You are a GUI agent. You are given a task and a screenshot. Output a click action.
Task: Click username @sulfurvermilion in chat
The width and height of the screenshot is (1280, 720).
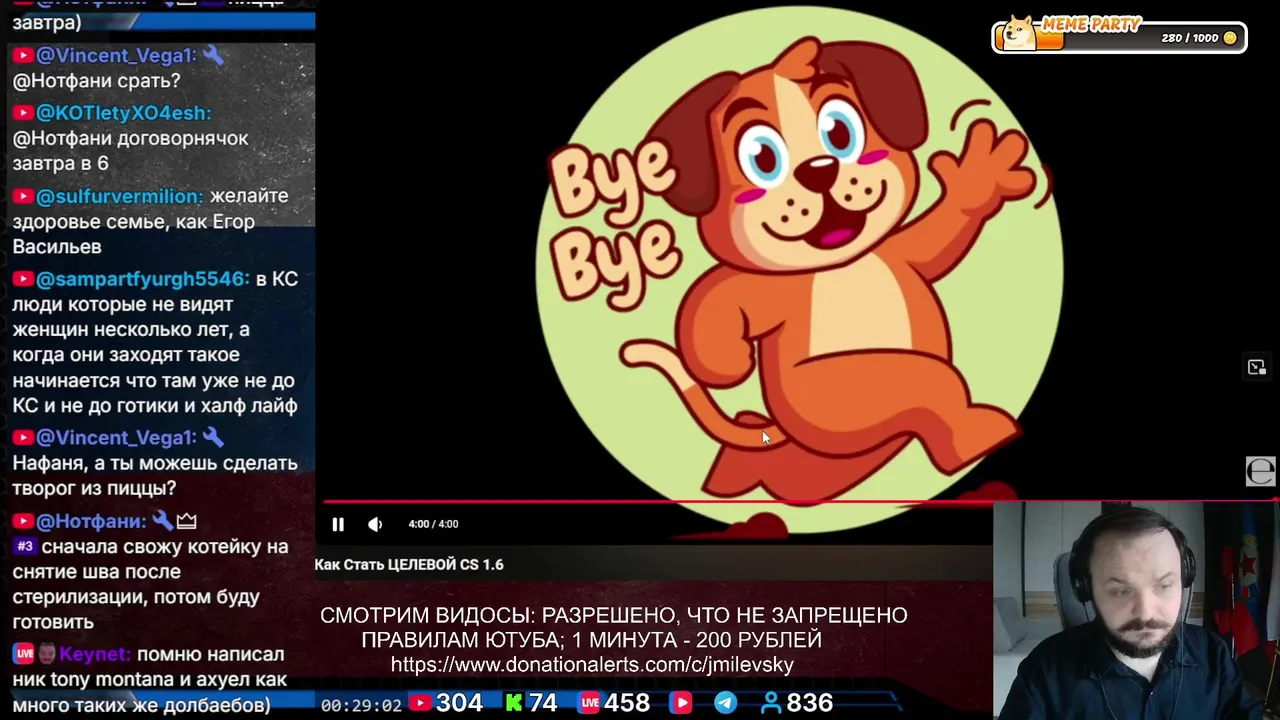pos(120,196)
